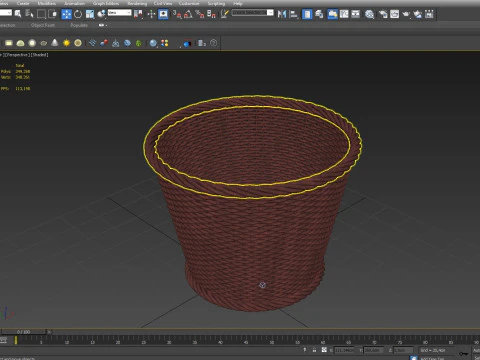Click the colored nodes cluster icon
Screen dimensions: 480x360
click(x=165, y=43)
